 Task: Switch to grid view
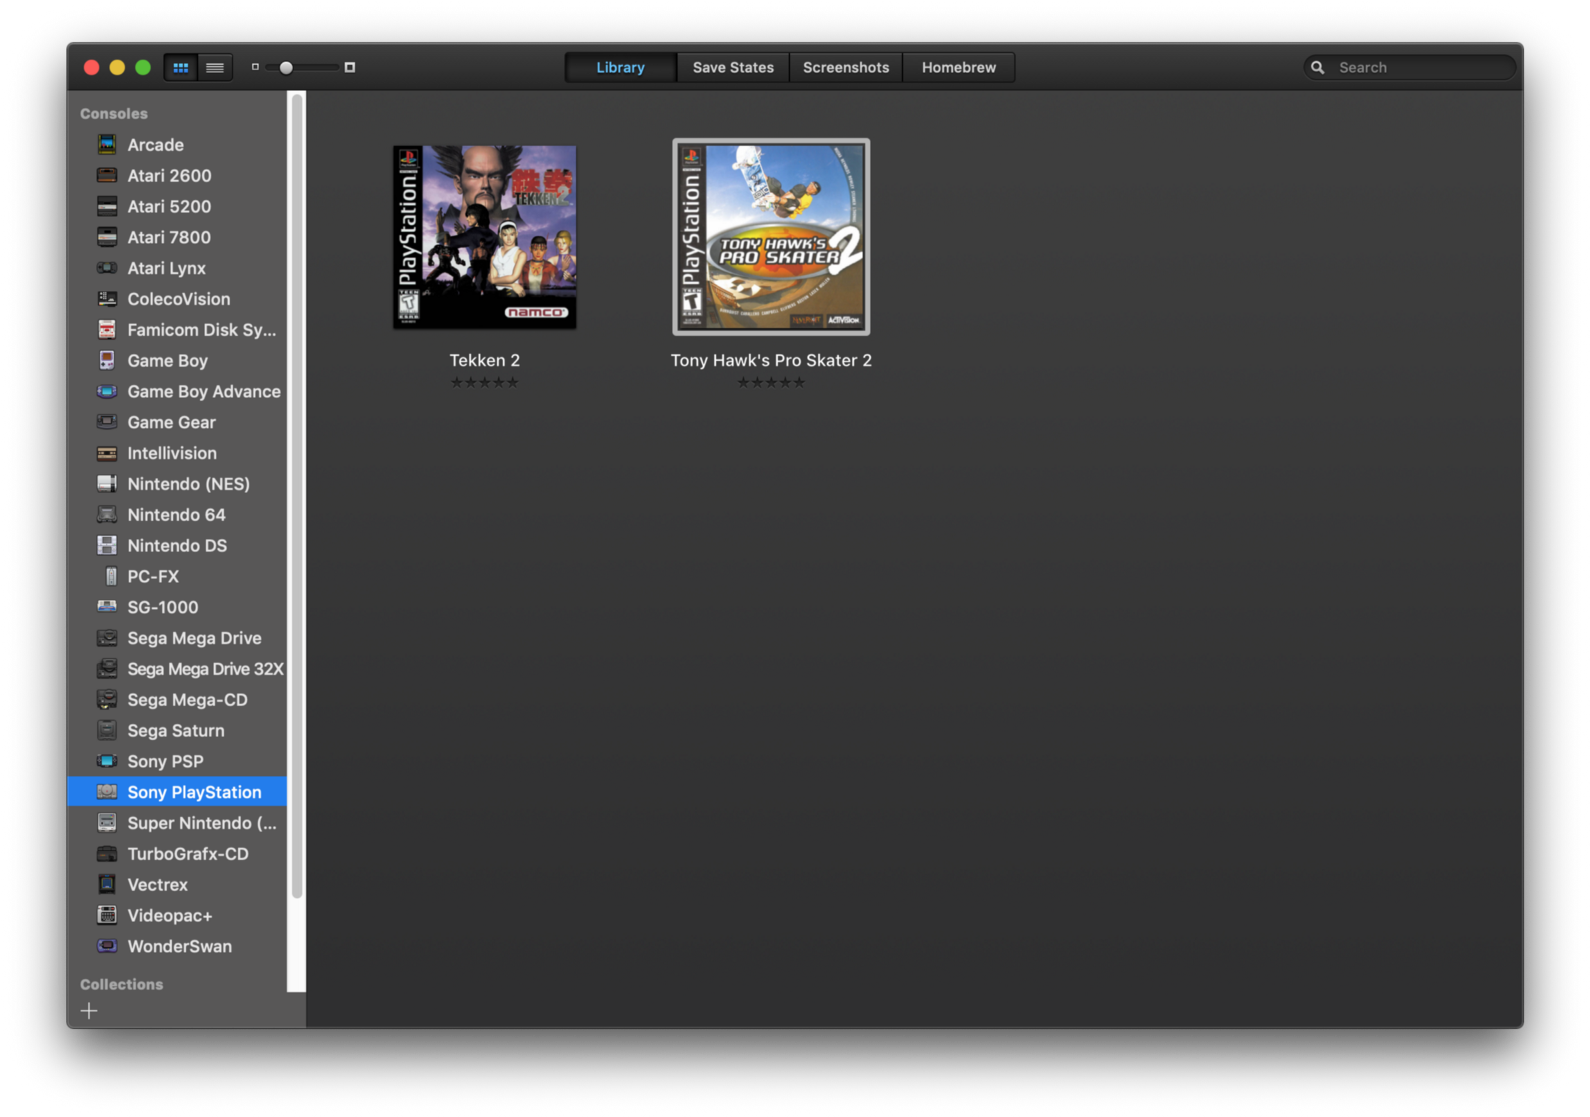pos(180,67)
